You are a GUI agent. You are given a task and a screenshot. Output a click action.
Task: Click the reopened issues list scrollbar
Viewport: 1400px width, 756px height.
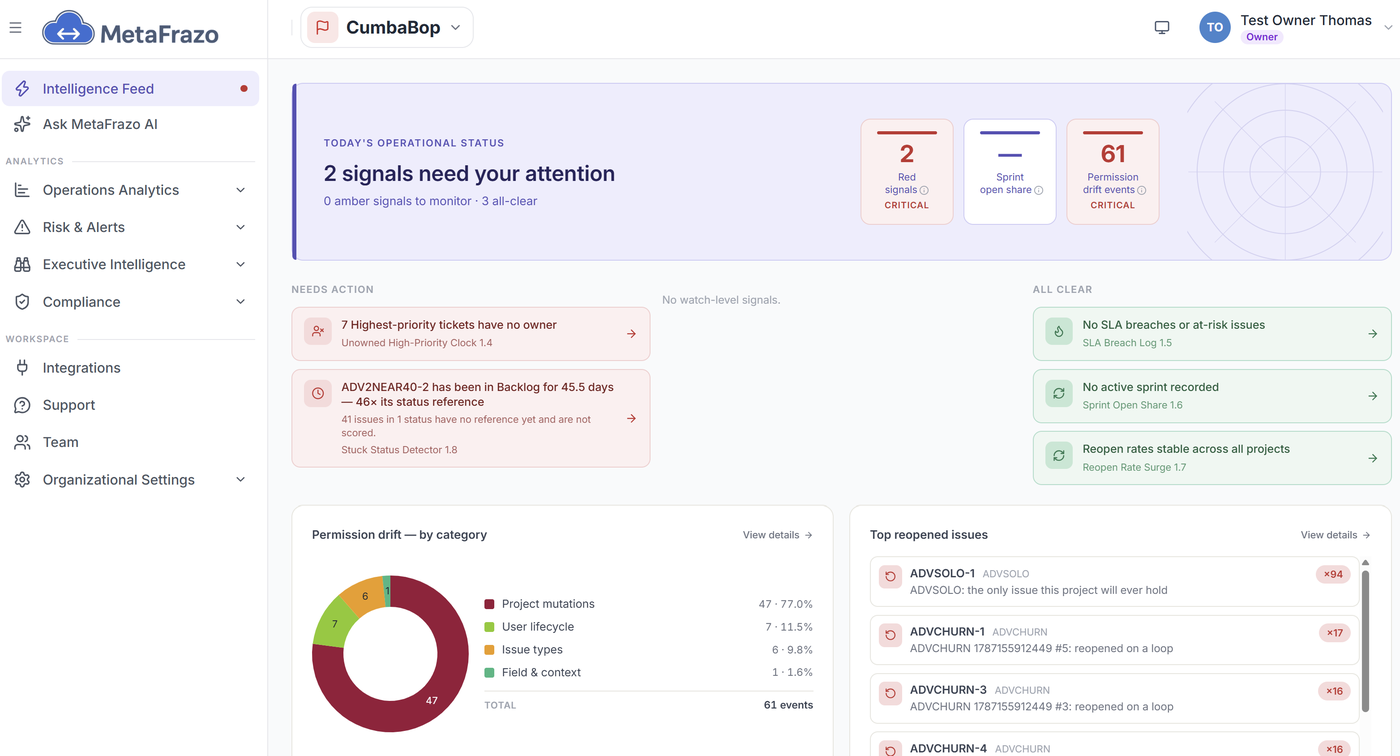[x=1366, y=640]
